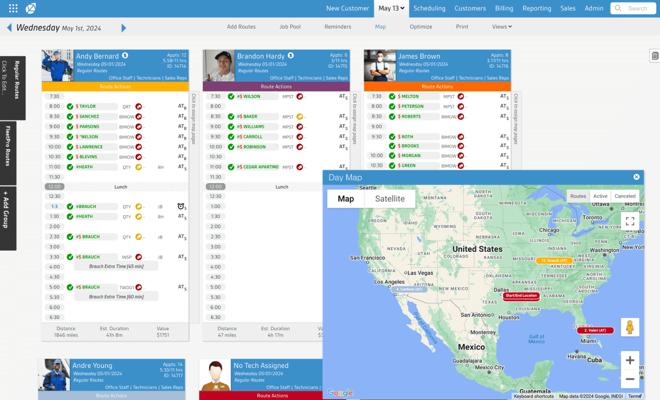Open the notes icon at right edge
The image size is (660, 400).
tap(655, 56)
